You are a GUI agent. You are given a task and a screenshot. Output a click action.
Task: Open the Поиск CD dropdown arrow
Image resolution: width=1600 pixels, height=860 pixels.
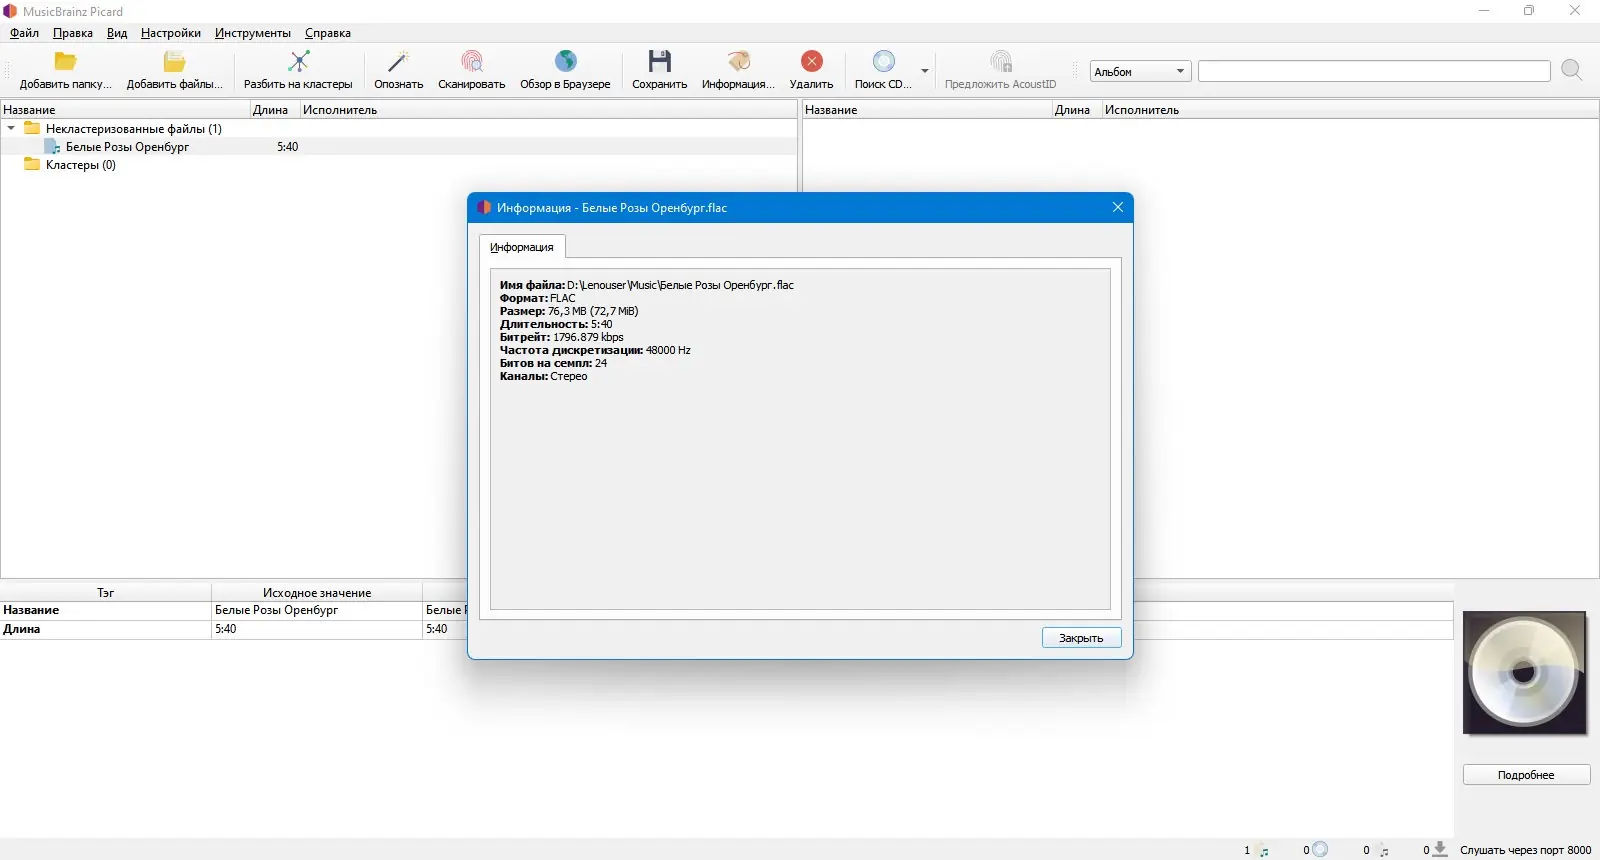(x=925, y=71)
